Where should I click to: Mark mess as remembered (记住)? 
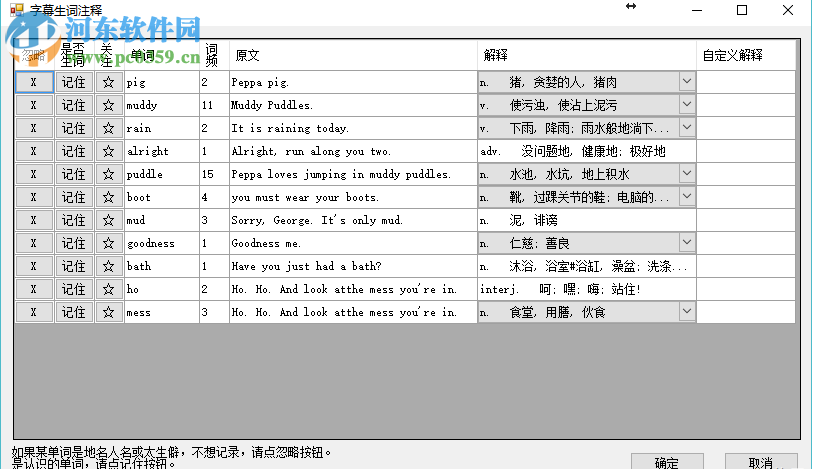(x=74, y=312)
